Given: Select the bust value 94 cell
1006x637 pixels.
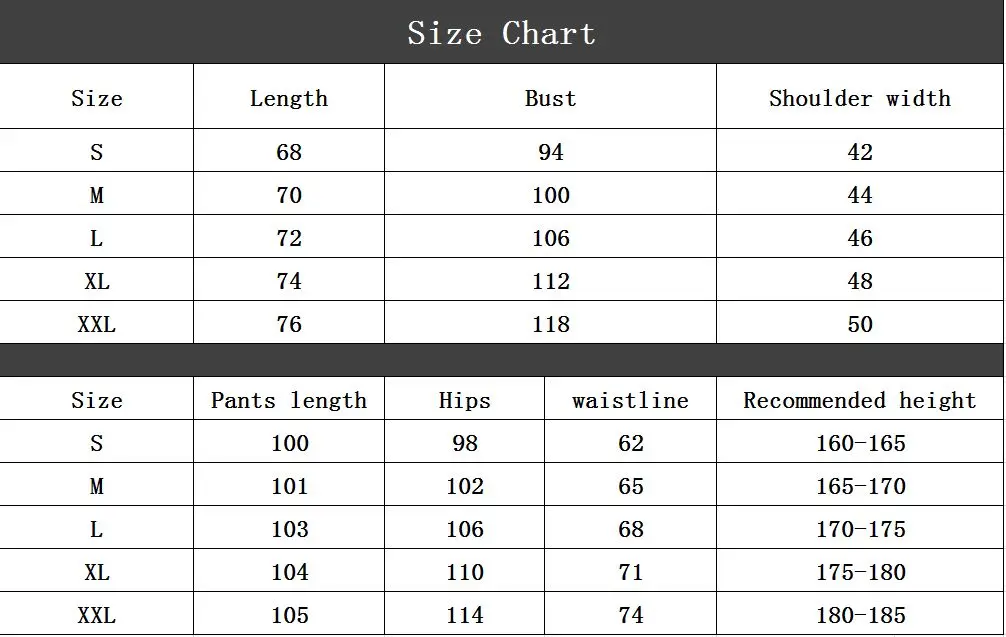Looking at the screenshot, I should [x=550, y=152].
